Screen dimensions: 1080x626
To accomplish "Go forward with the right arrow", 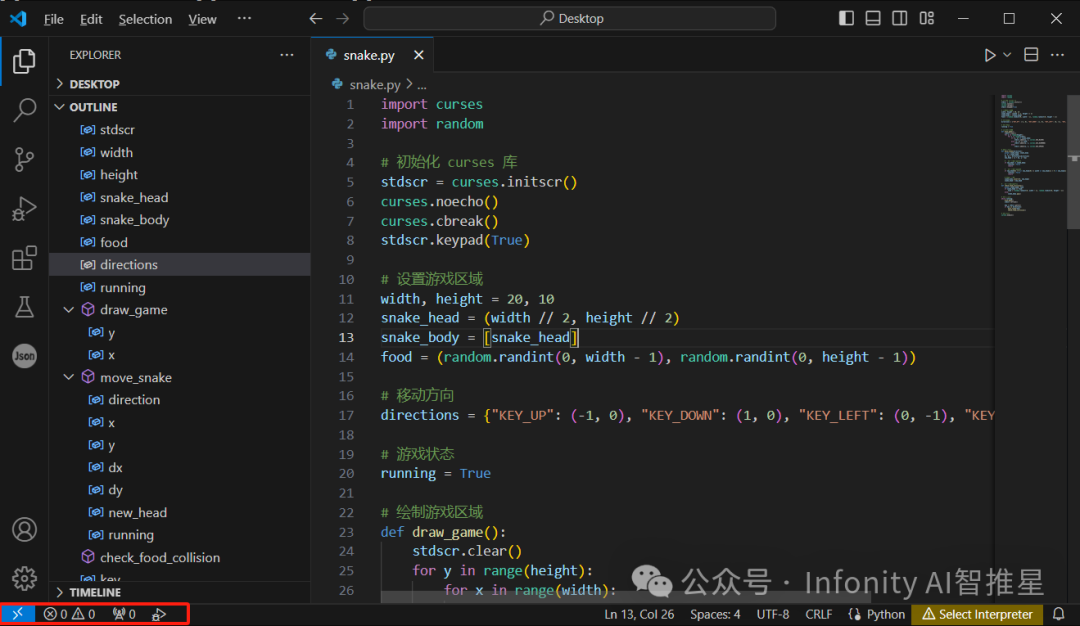I will (x=342, y=19).
